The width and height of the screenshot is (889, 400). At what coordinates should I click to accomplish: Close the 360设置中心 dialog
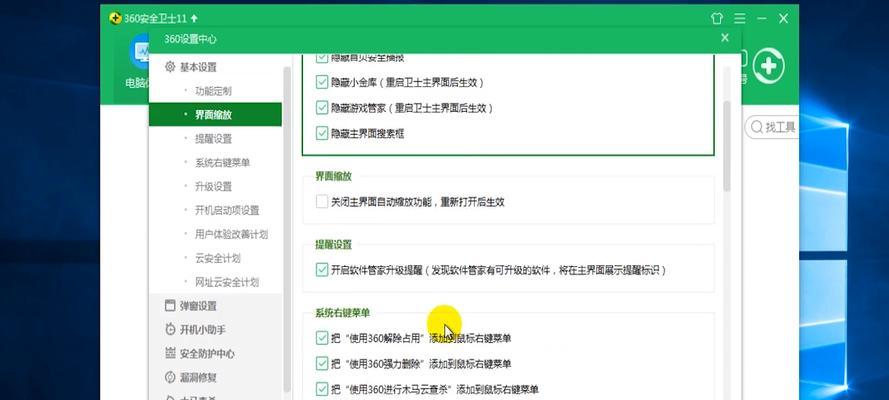click(x=725, y=38)
